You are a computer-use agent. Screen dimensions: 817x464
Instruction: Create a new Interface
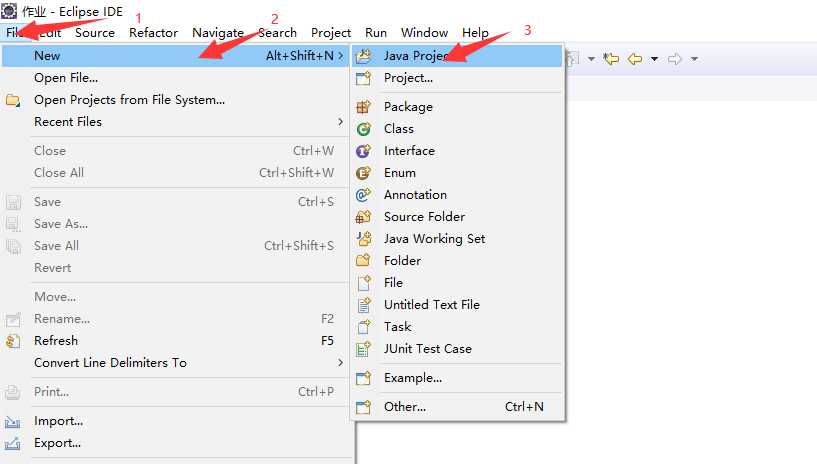(x=457, y=151)
